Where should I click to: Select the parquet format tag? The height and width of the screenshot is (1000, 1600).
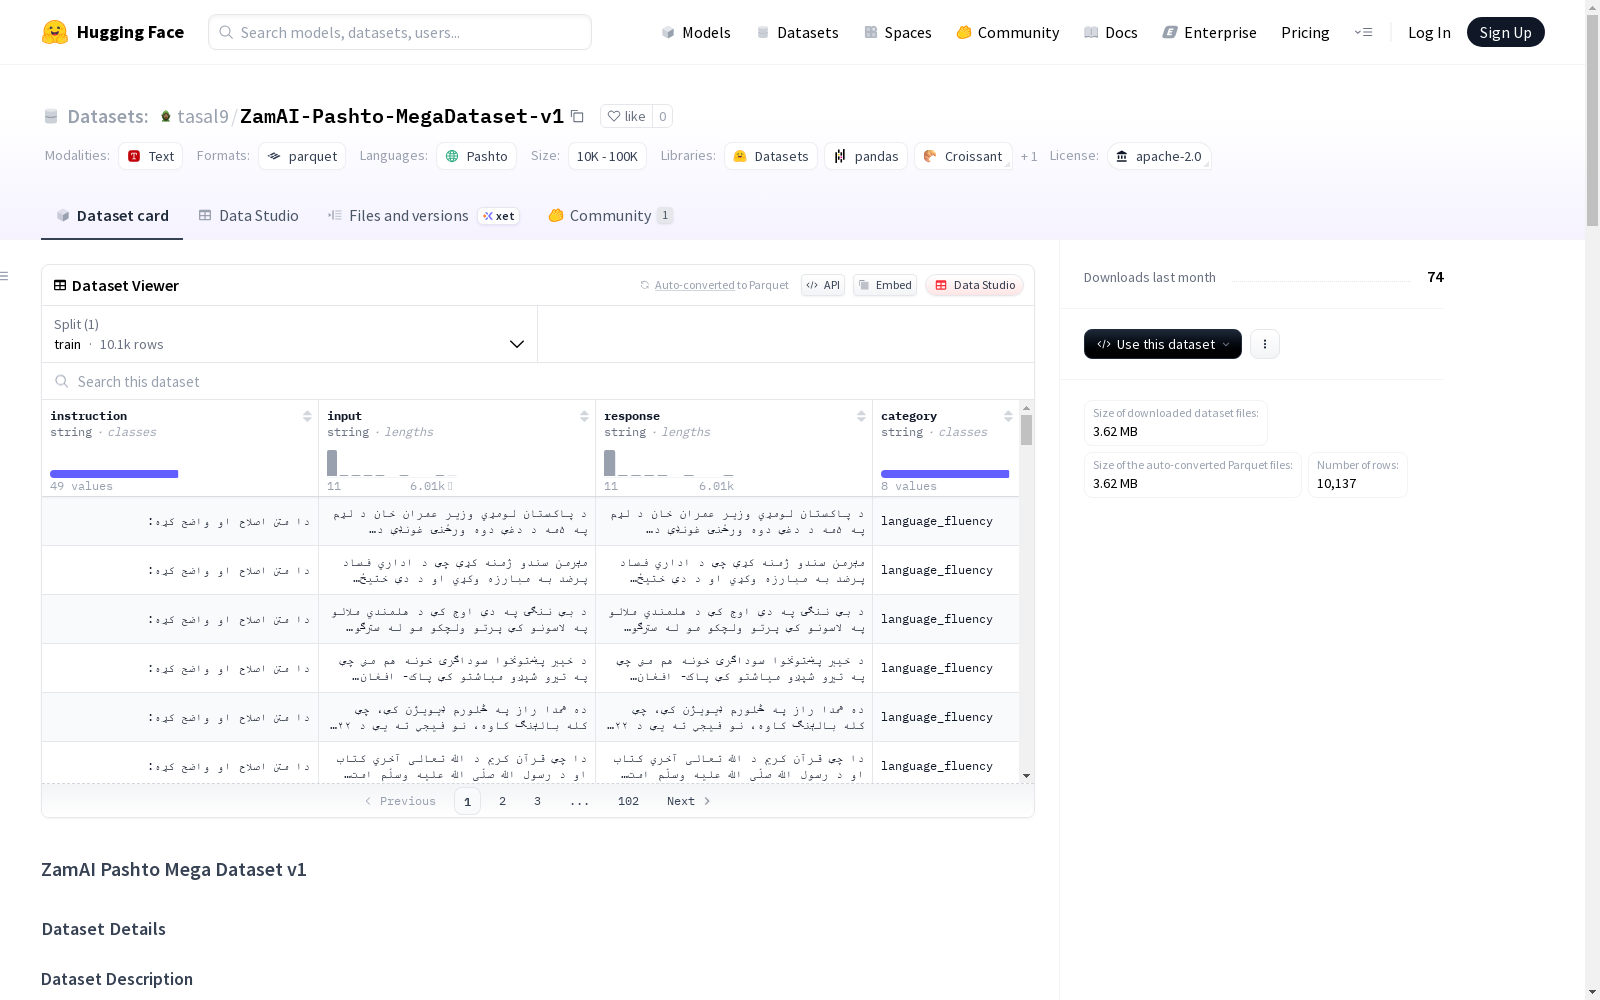point(302,156)
